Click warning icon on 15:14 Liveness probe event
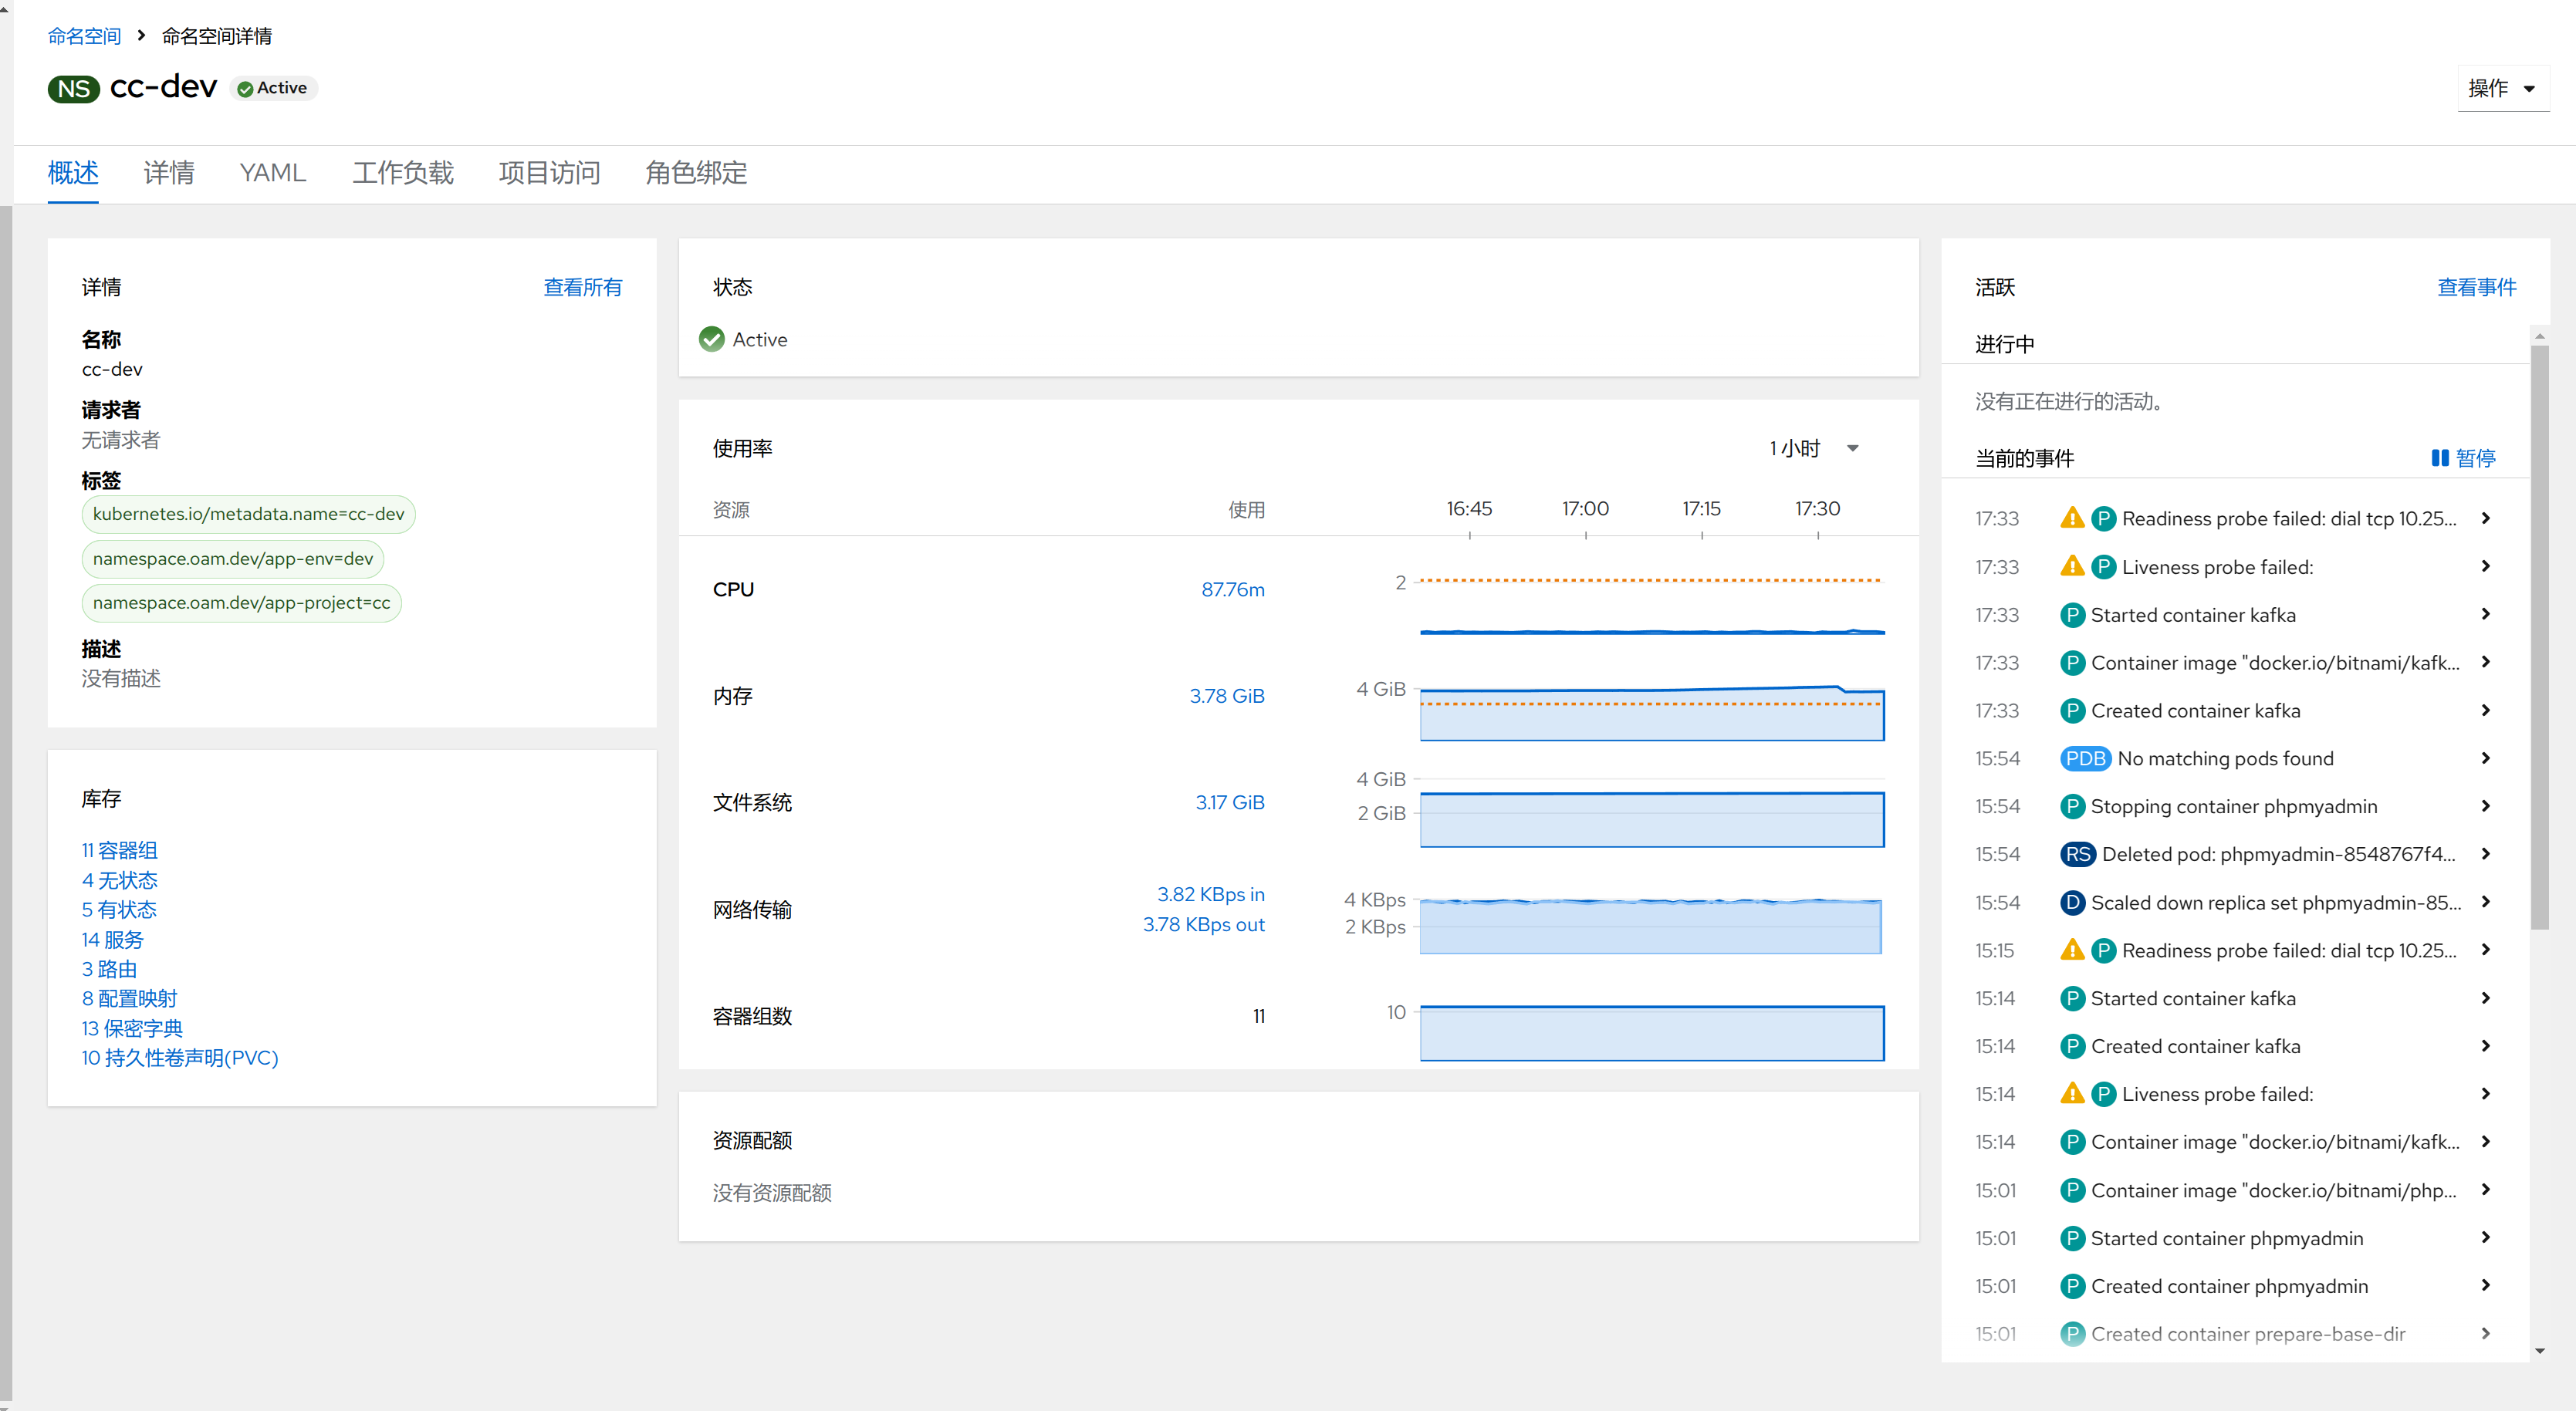This screenshot has width=2576, height=1411. tap(2072, 1094)
